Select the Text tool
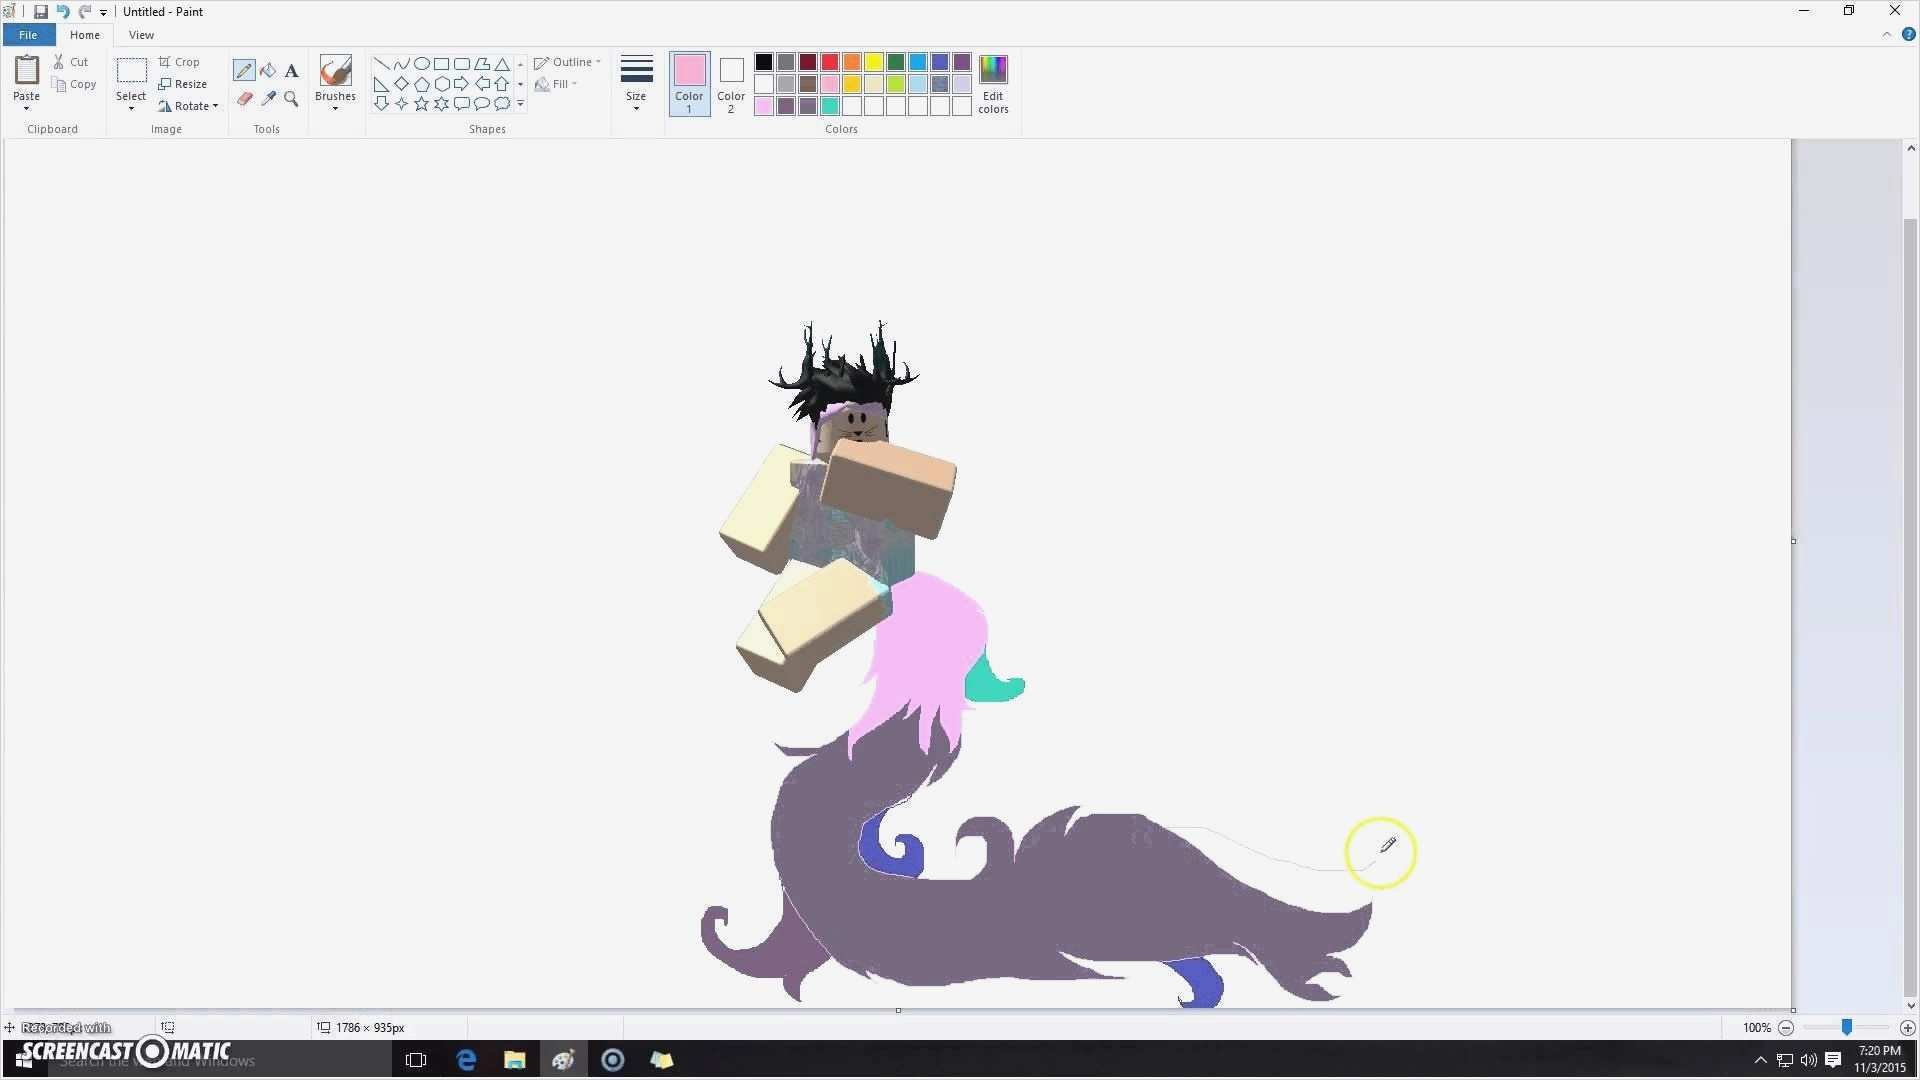The height and width of the screenshot is (1080, 1920). pos(291,70)
